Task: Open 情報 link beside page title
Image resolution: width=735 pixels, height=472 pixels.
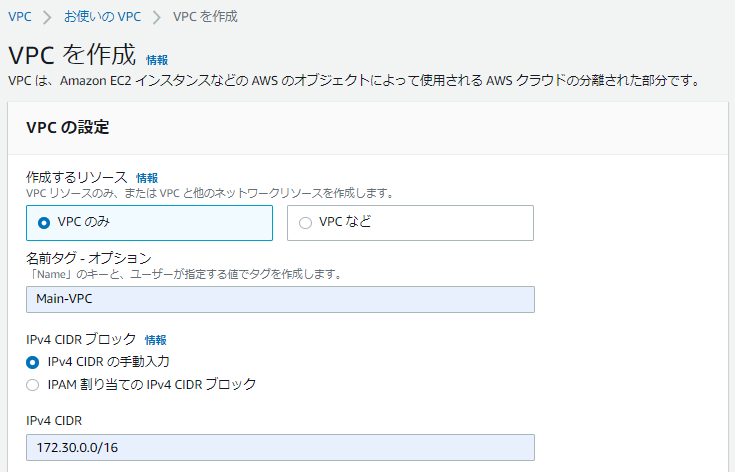Action: (157, 60)
